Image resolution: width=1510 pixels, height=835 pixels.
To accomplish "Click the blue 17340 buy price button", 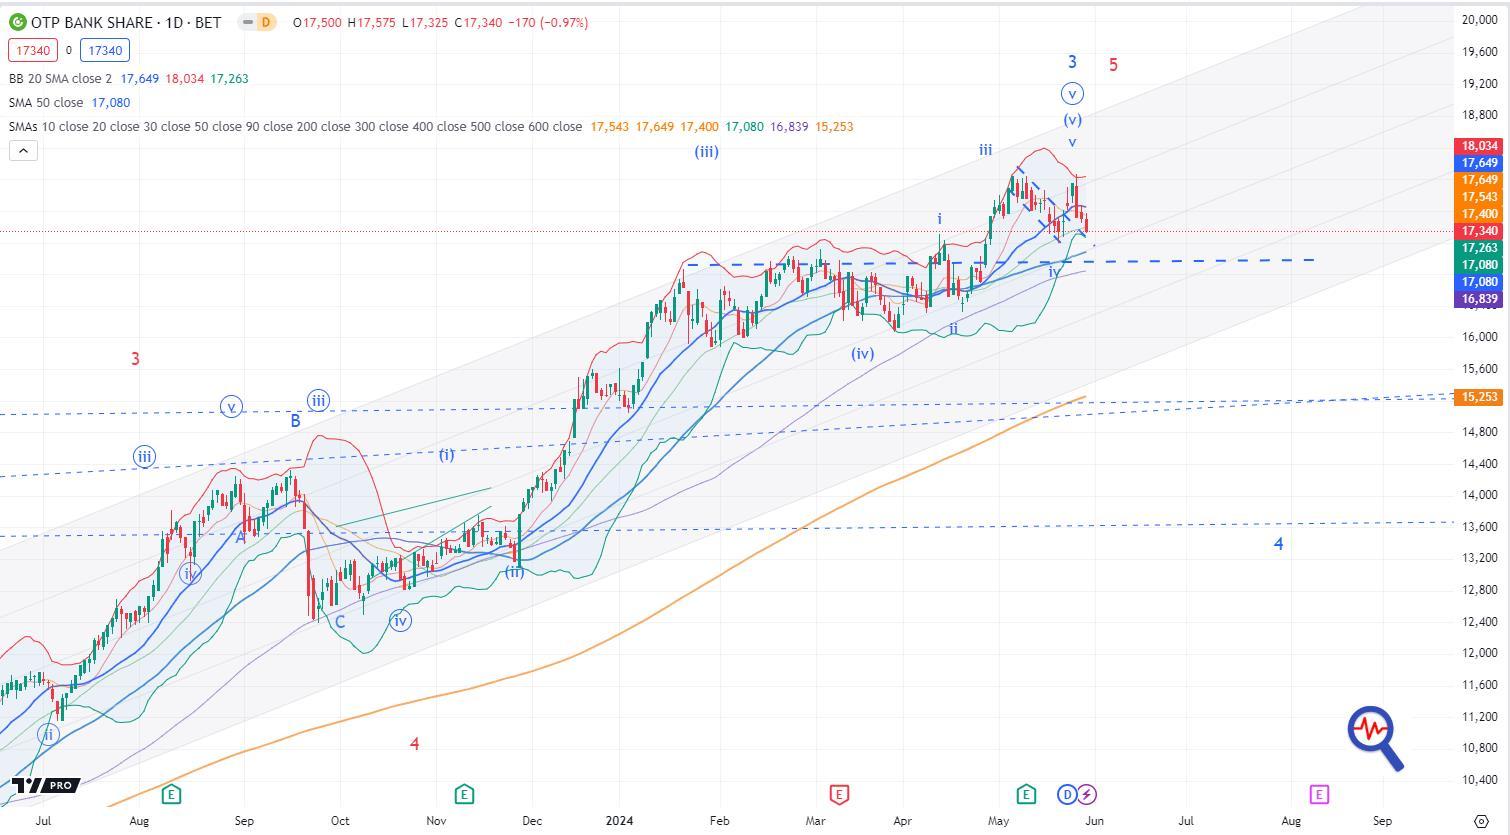I will [105, 50].
